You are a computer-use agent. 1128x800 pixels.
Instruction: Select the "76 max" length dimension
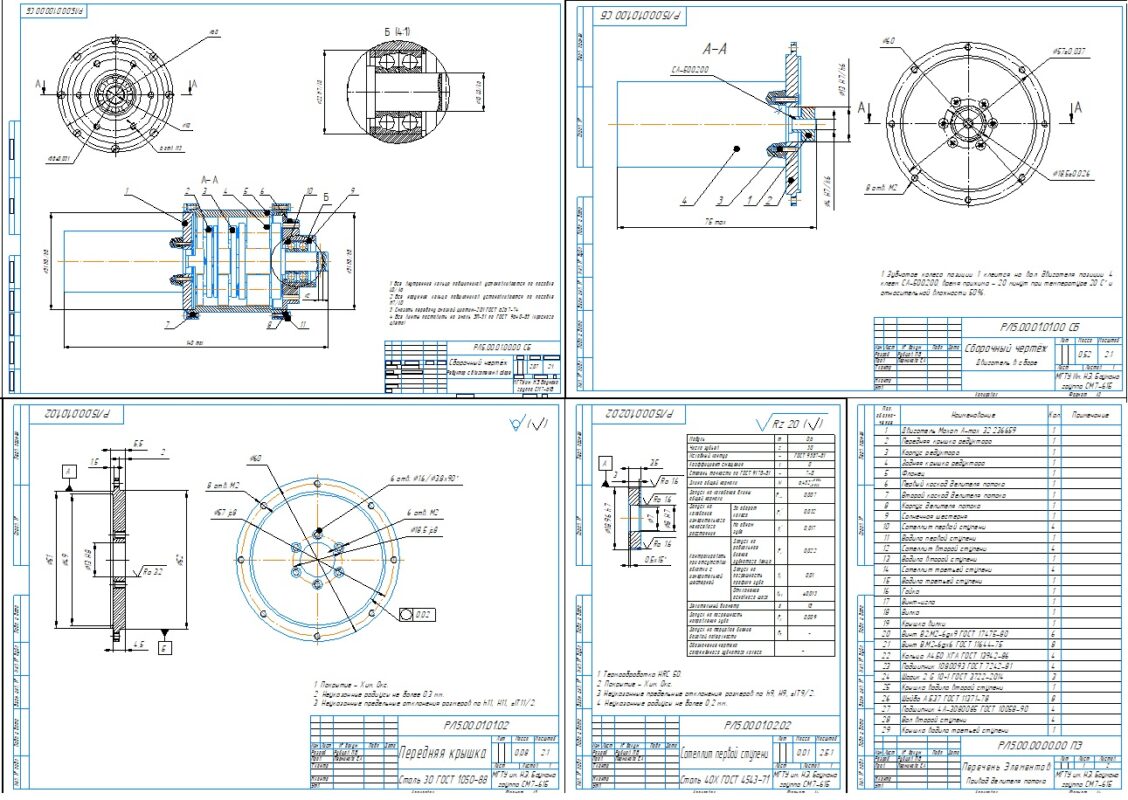[715, 223]
